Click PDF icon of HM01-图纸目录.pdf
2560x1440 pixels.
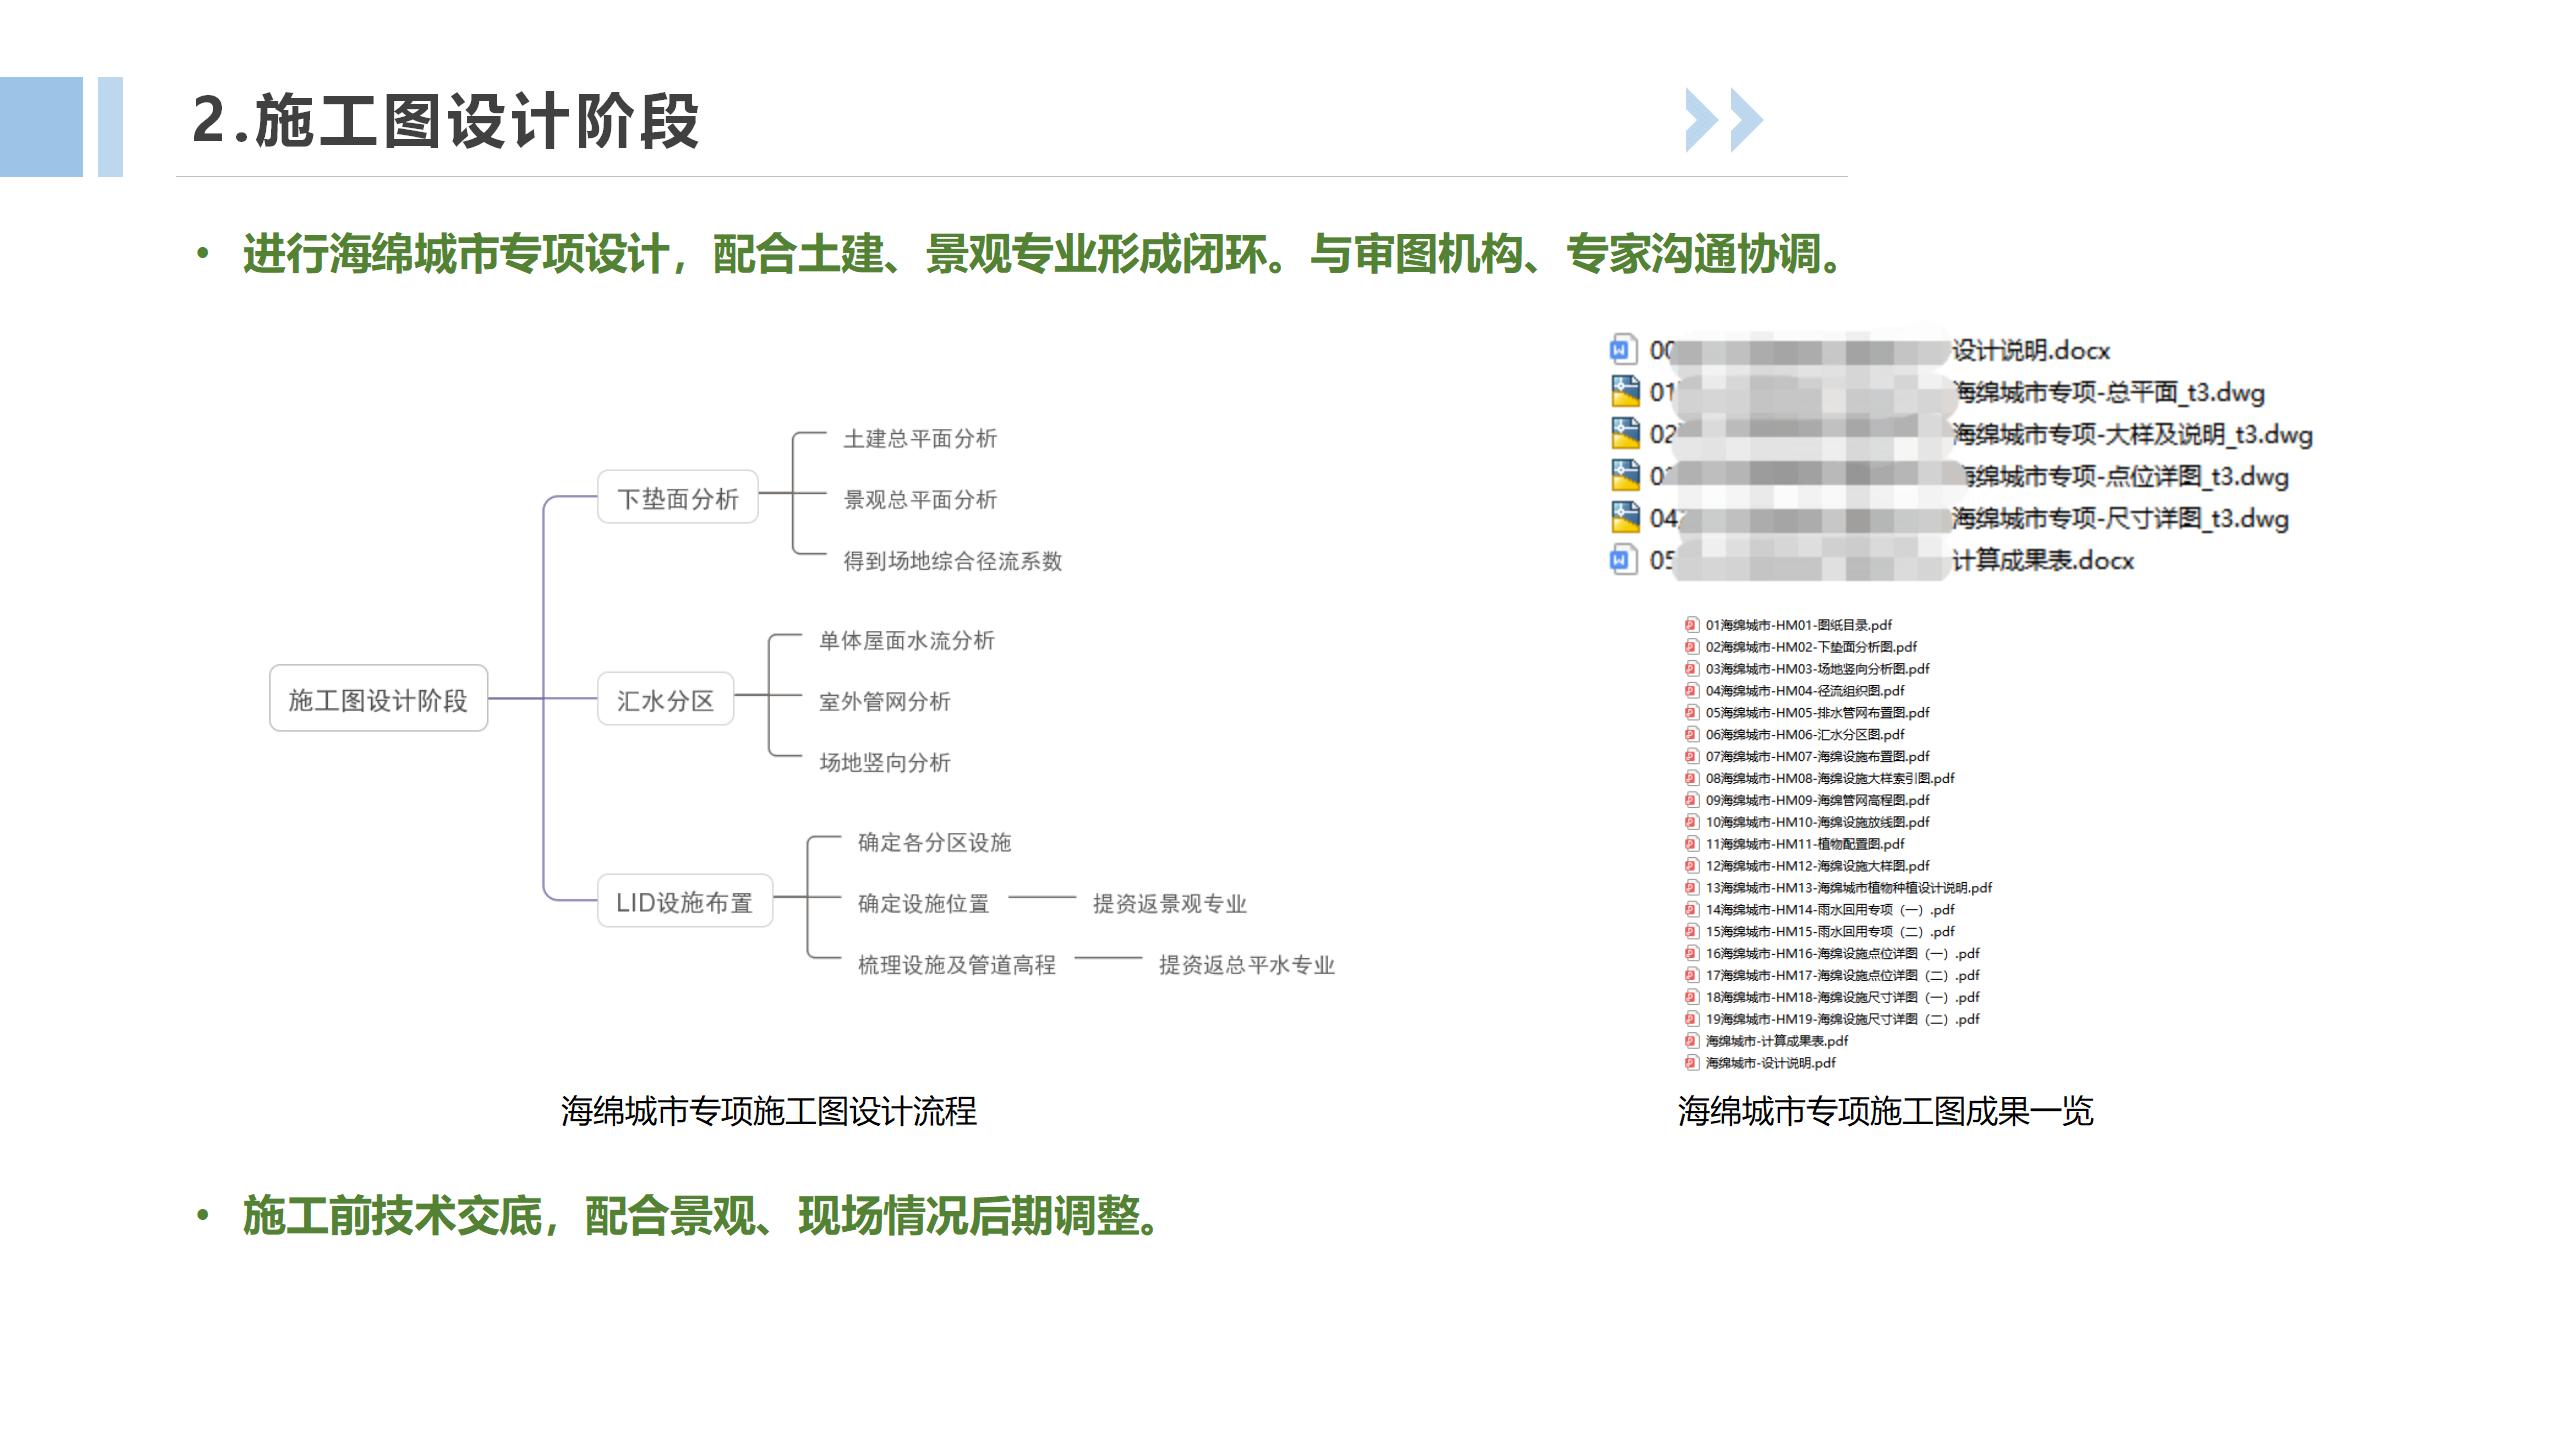click(1691, 625)
